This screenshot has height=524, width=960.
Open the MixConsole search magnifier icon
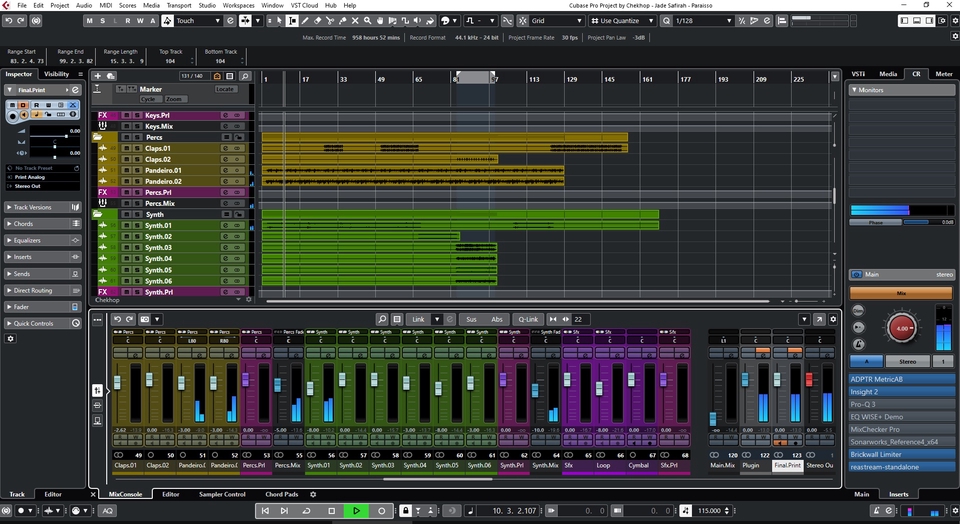[382, 319]
